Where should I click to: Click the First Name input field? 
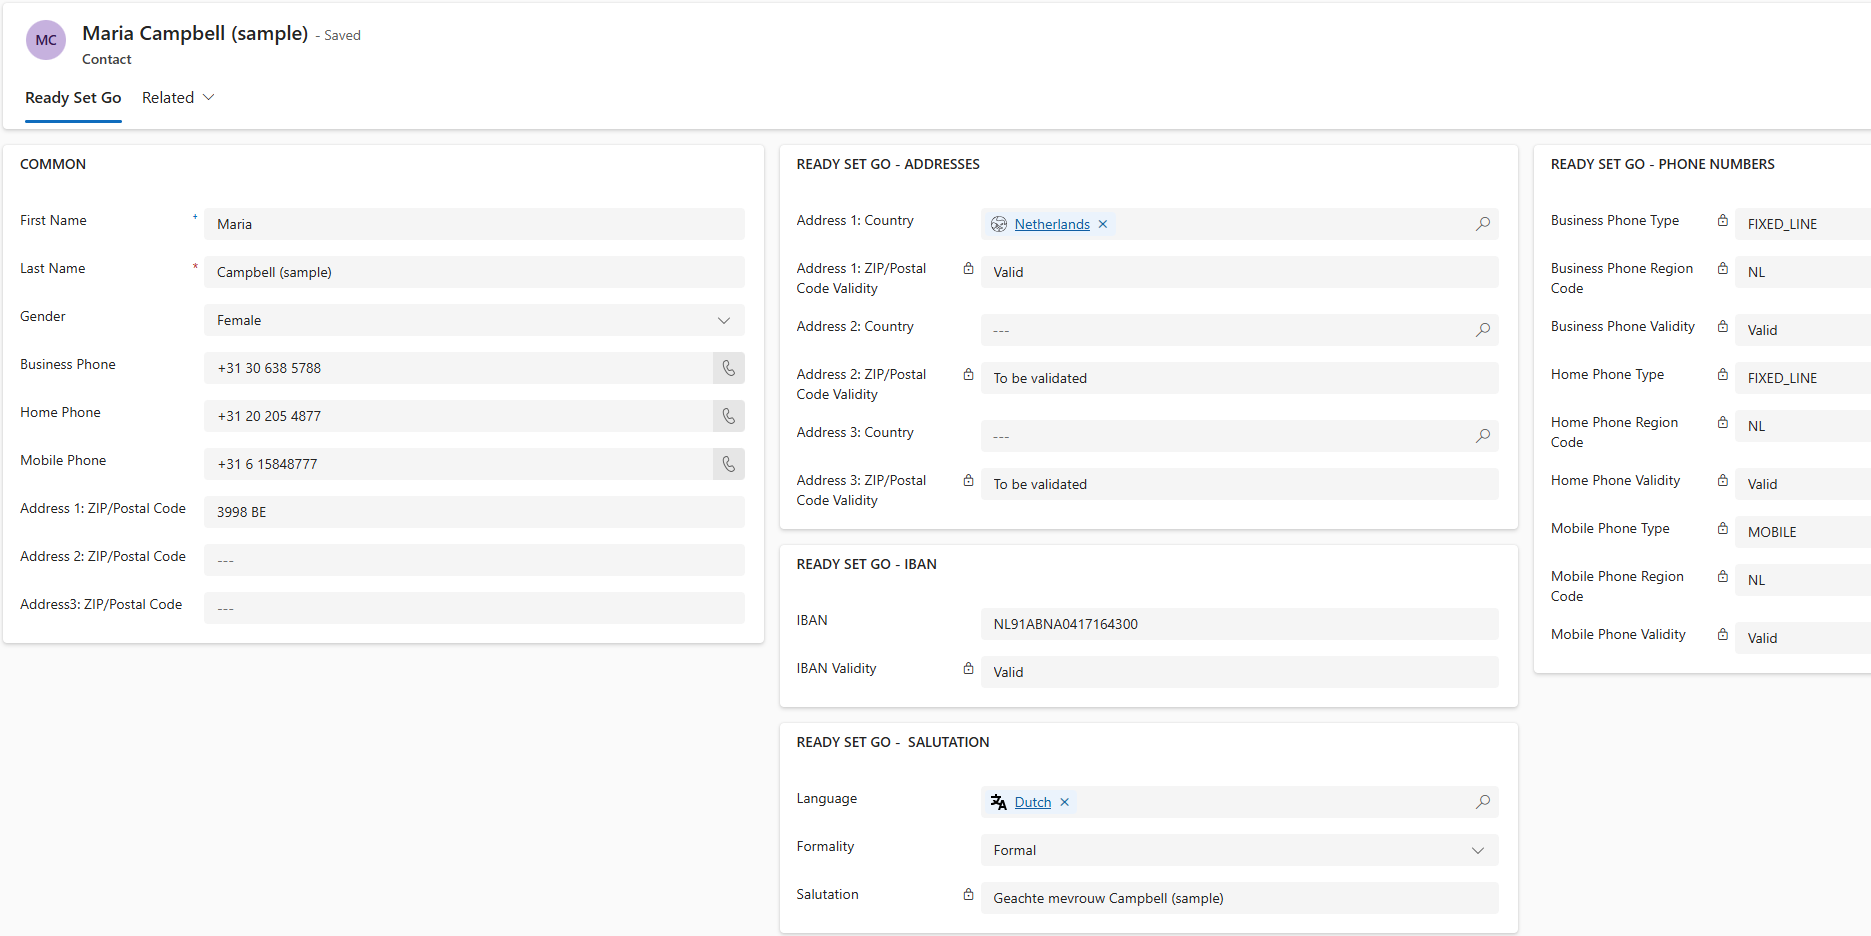474,223
